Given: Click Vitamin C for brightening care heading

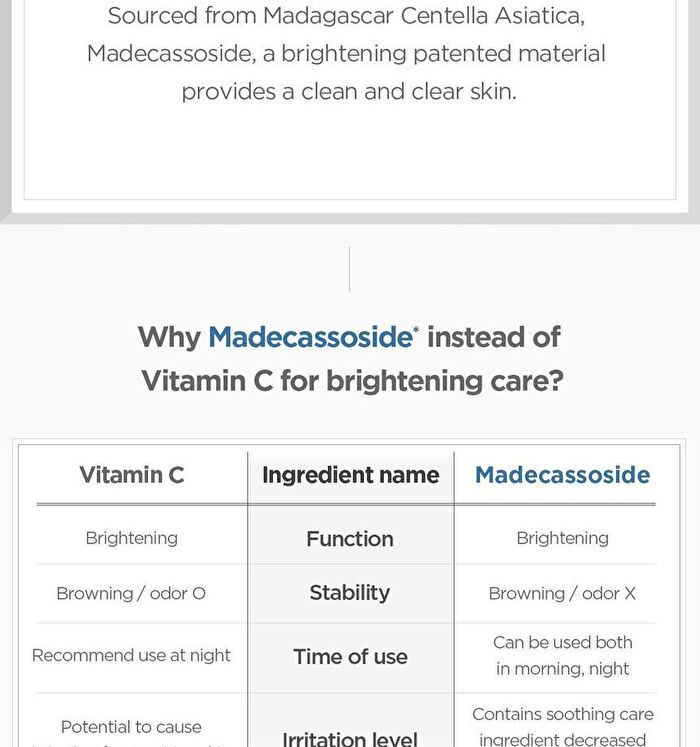Looking at the screenshot, I should 352,382.
